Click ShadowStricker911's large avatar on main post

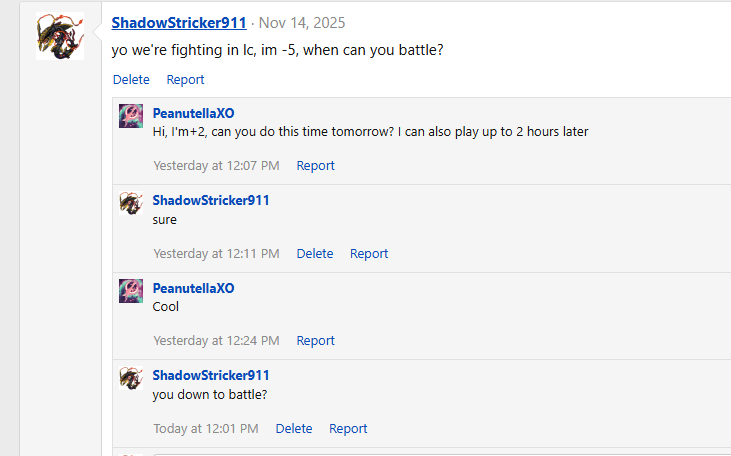point(60,37)
